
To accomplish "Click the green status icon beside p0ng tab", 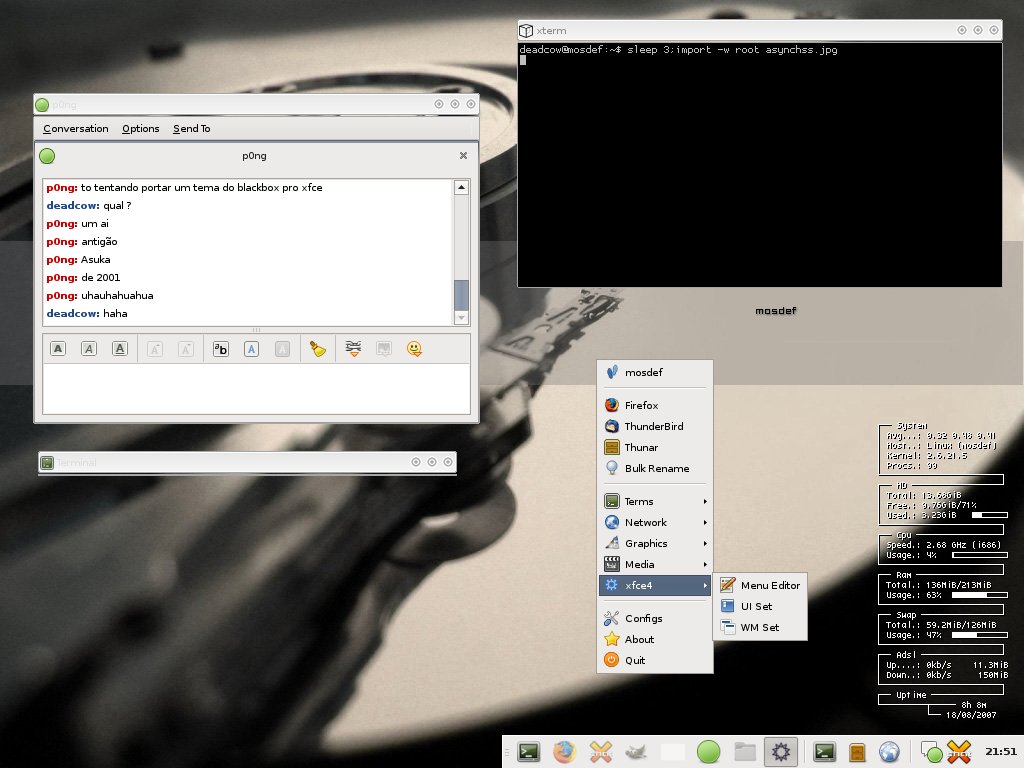I will tap(47, 156).
